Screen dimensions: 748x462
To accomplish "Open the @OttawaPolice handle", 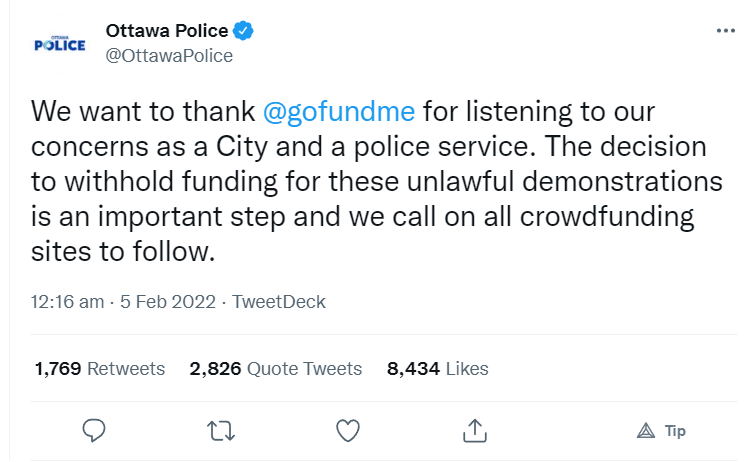I will coord(169,56).
